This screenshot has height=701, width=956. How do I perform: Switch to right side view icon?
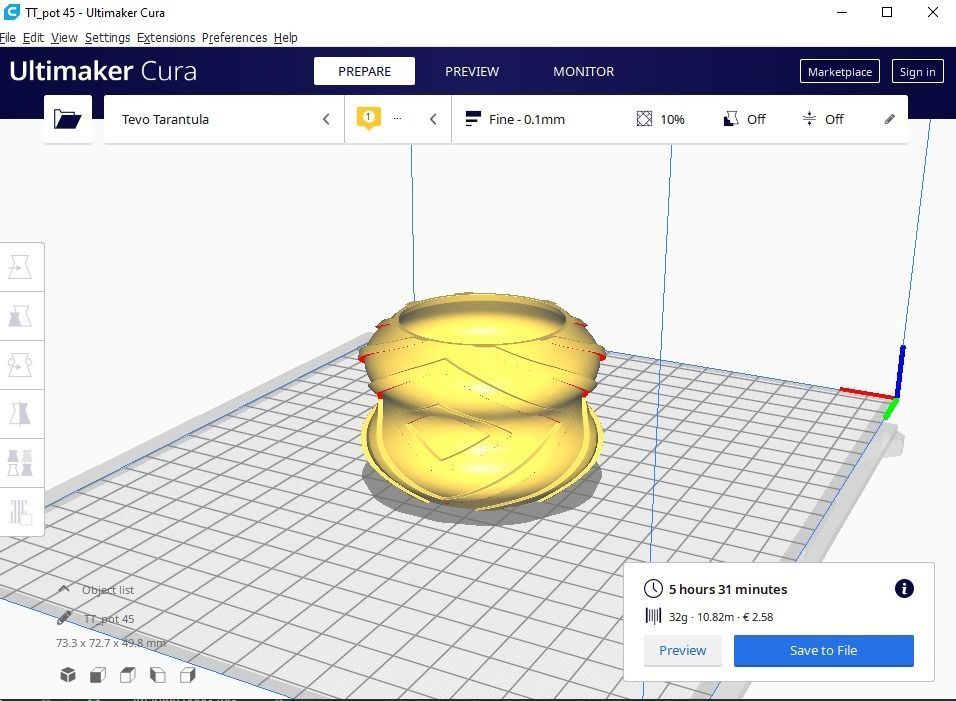(x=187, y=674)
